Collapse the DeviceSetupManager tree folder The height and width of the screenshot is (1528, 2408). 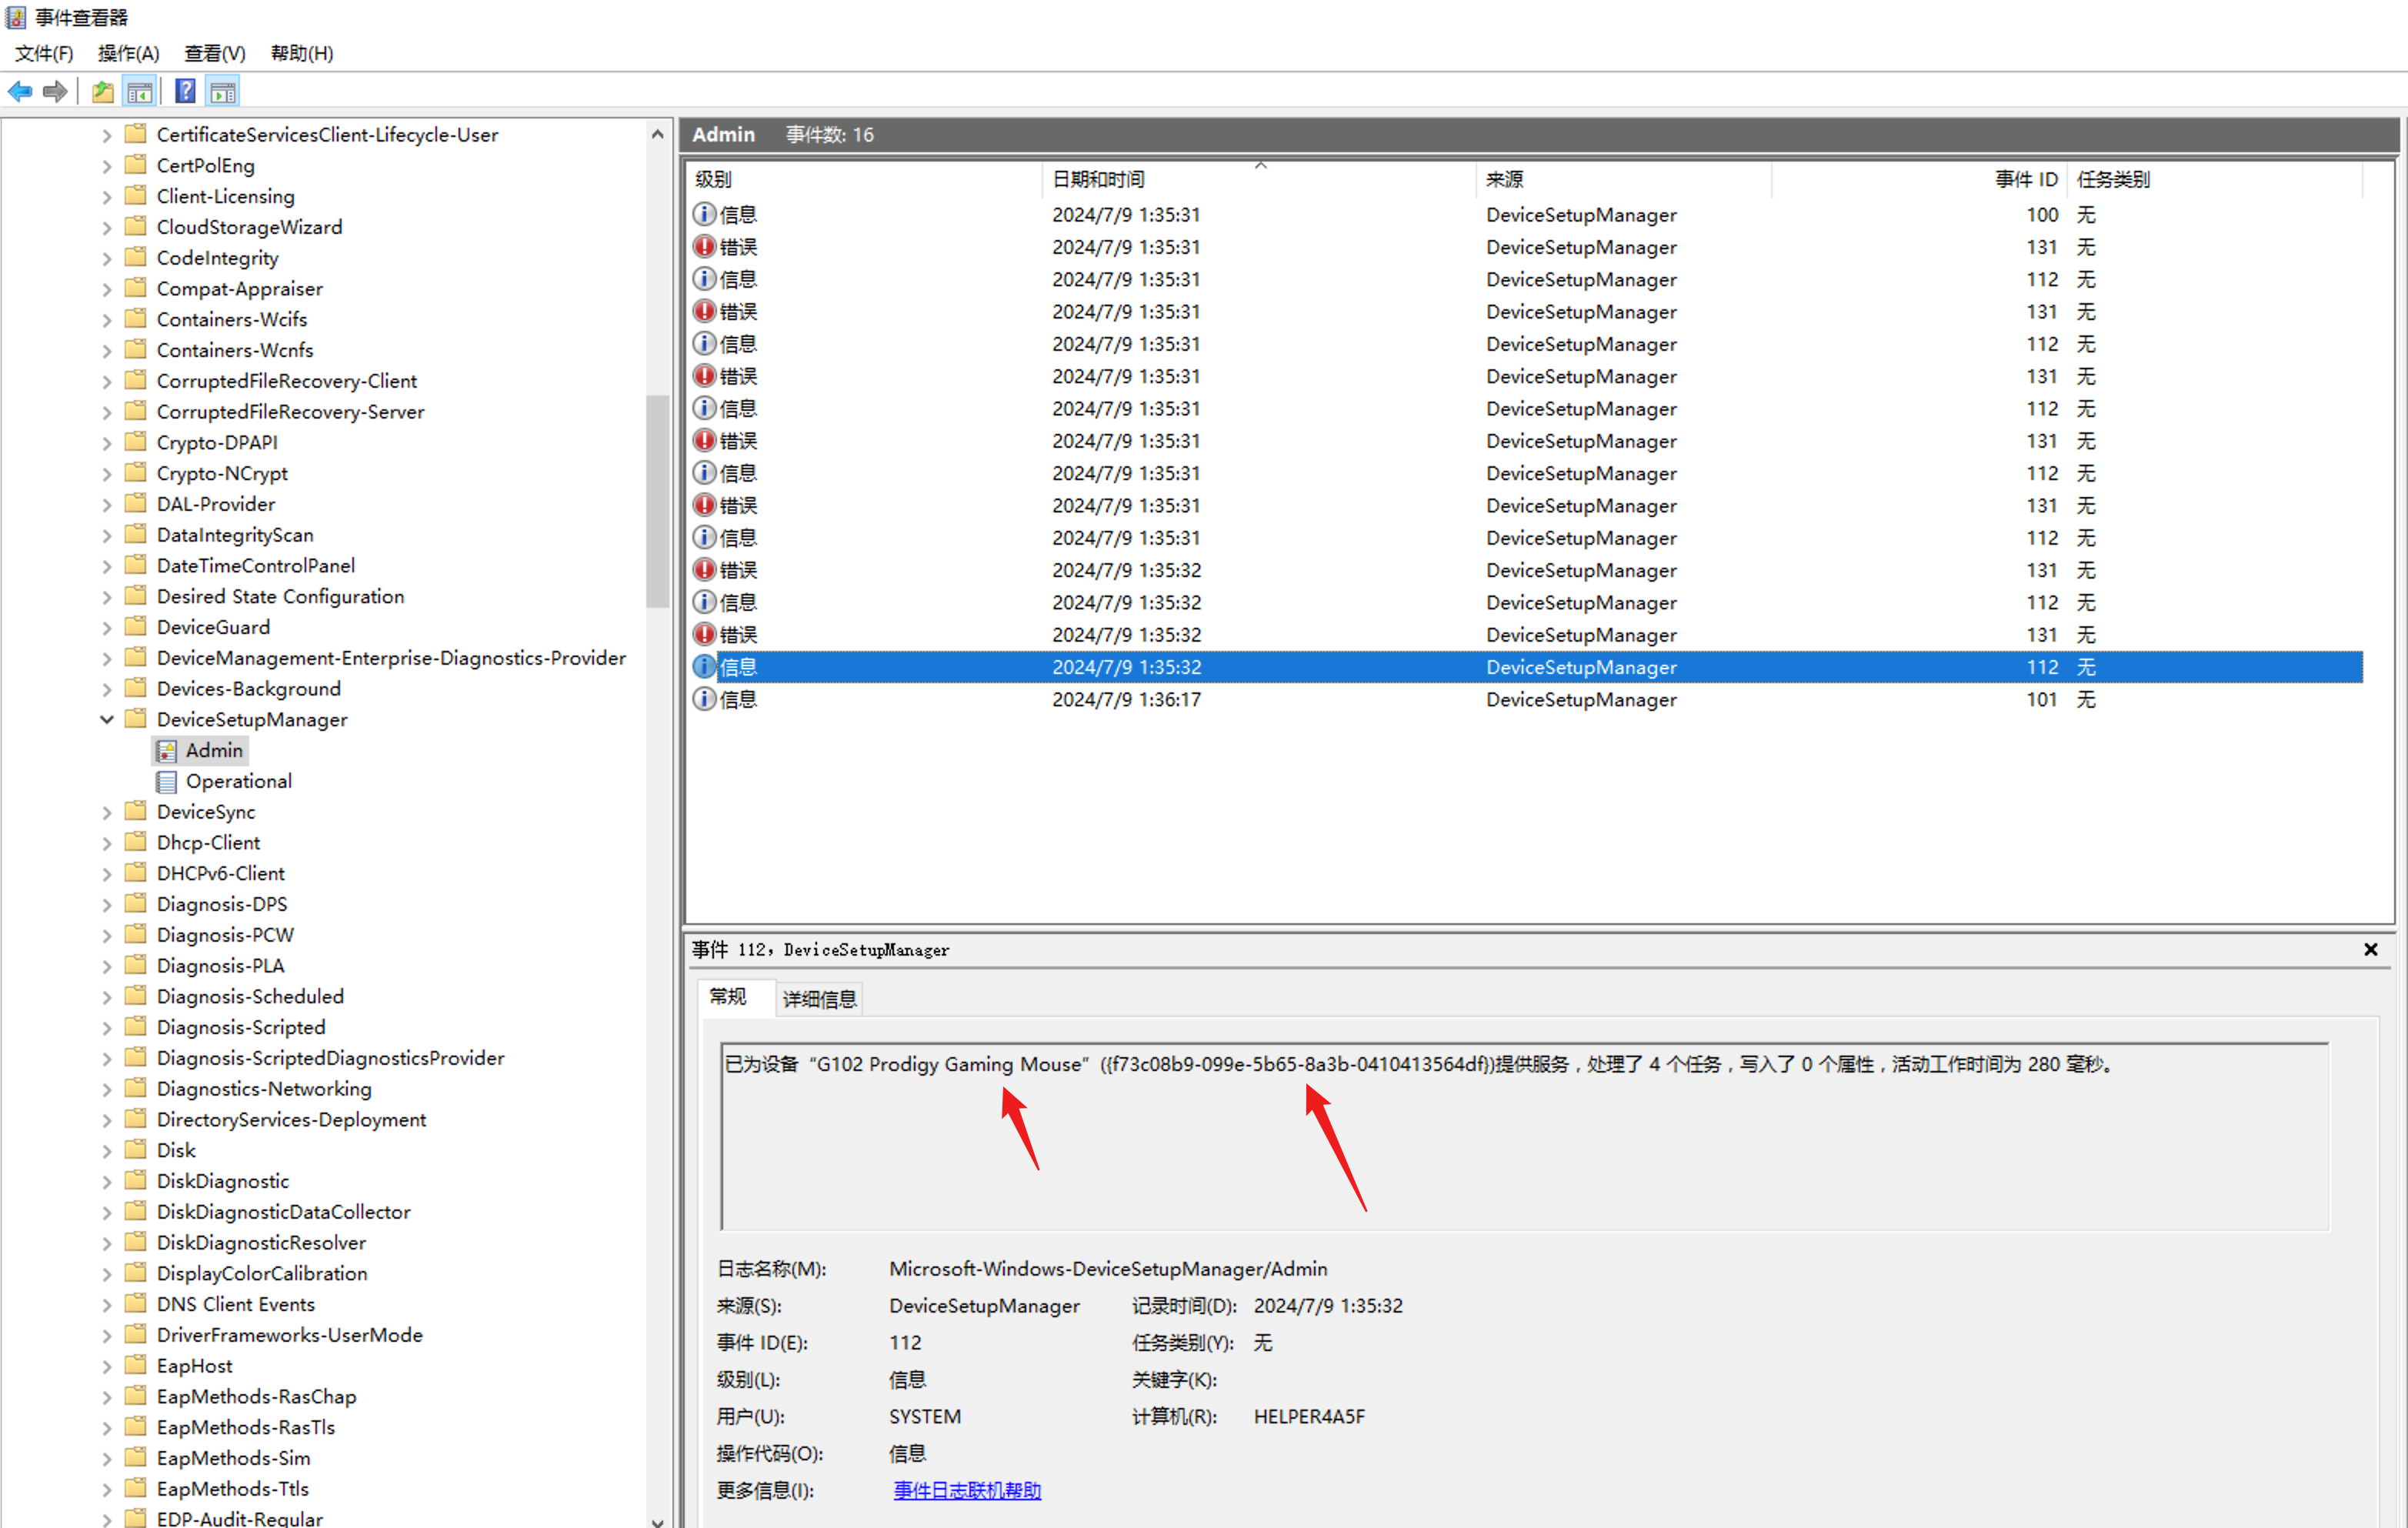[107, 719]
